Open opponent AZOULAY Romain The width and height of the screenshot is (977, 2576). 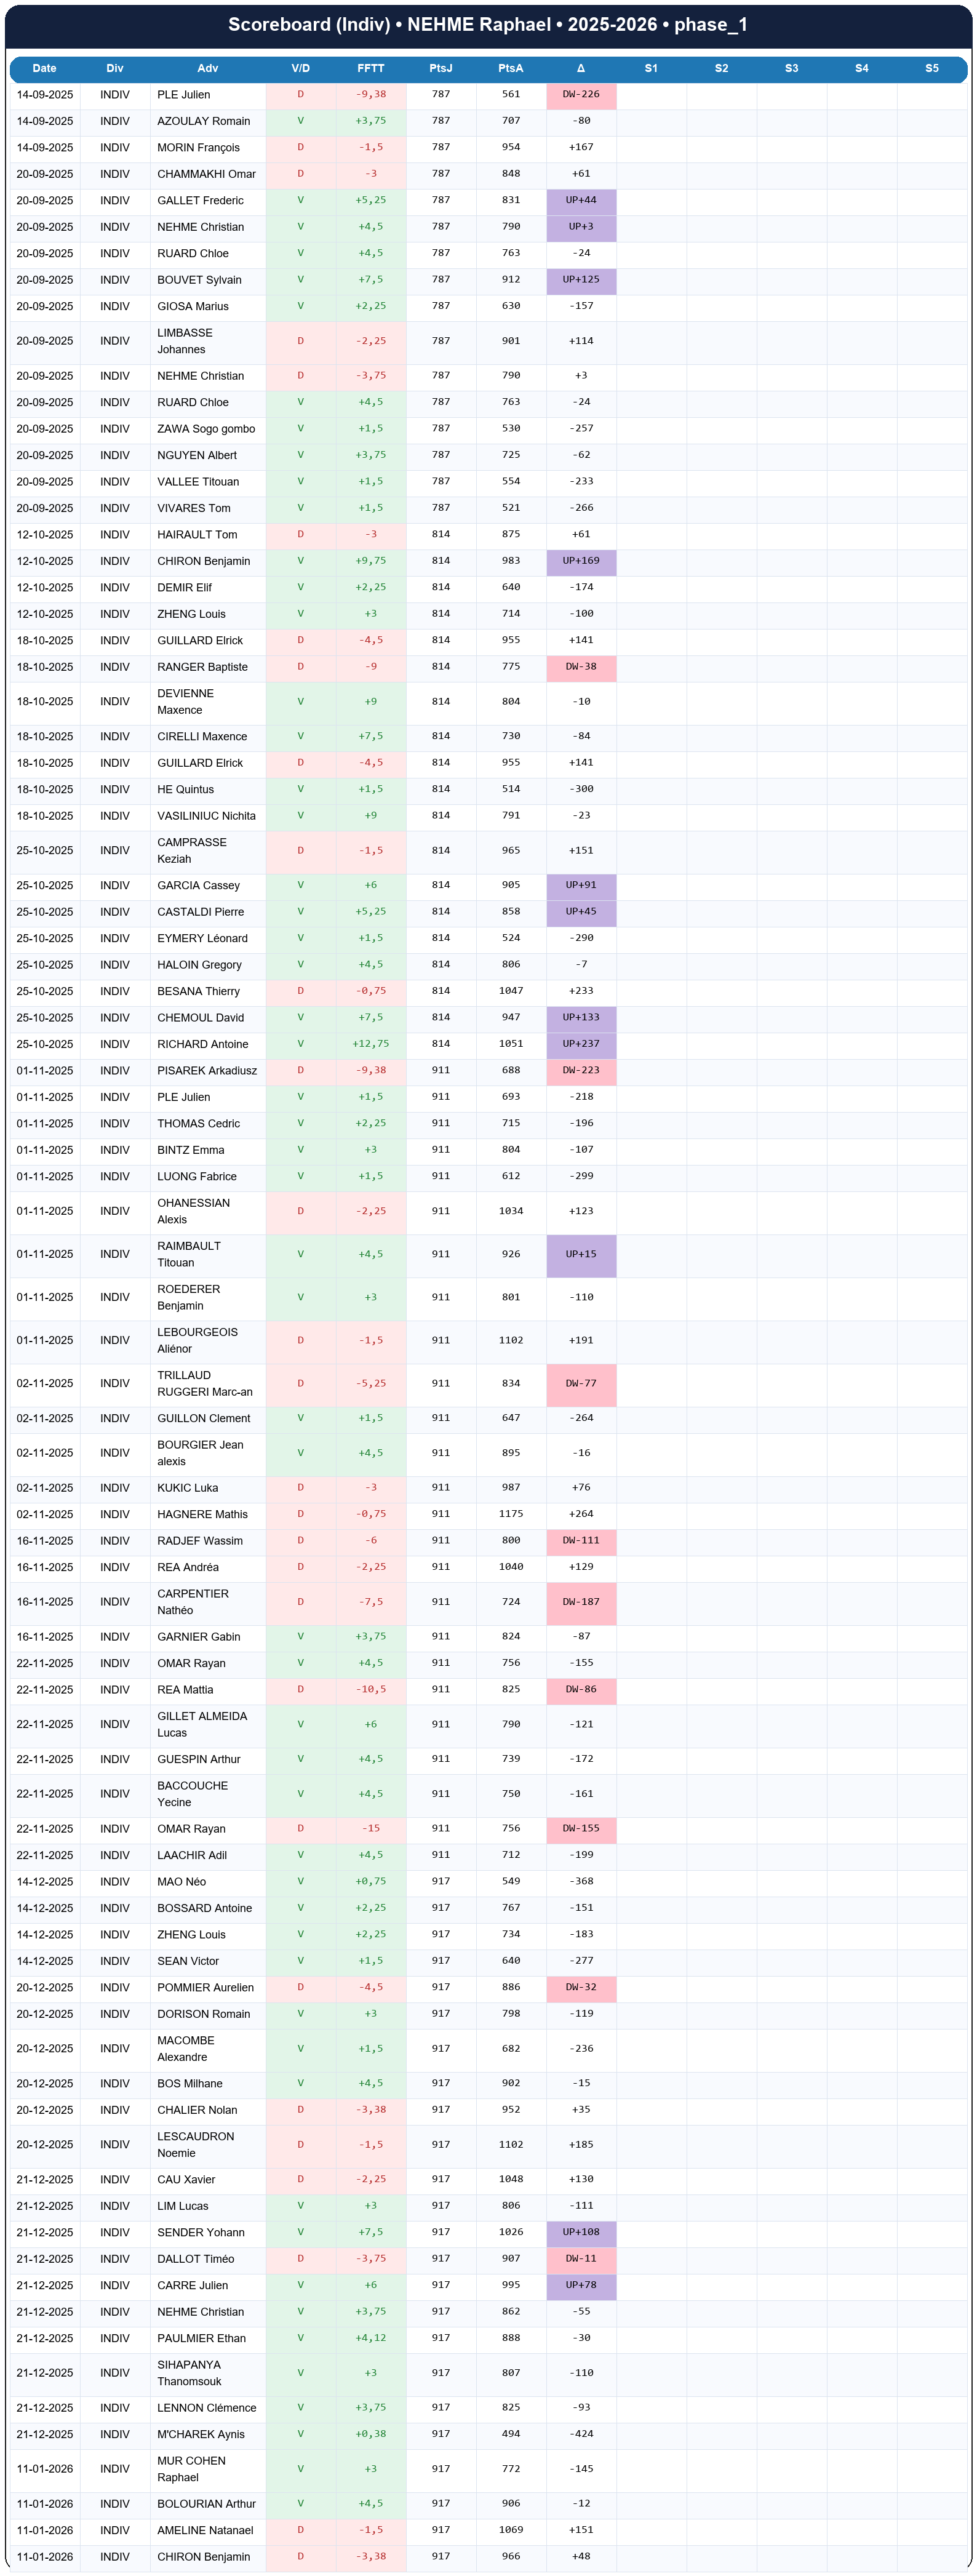coord(204,121)
